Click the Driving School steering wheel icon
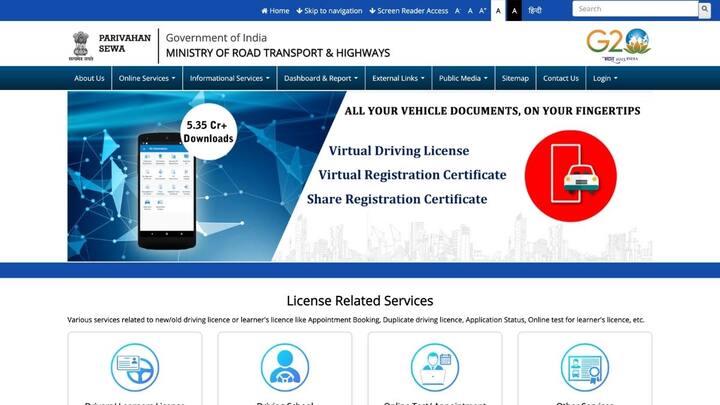 tap(285, 368)
